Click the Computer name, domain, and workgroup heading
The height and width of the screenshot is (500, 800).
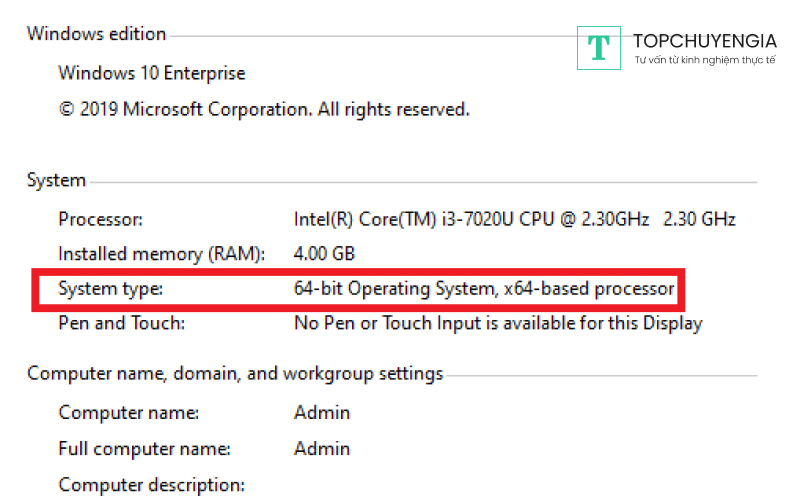pos(235,374)
